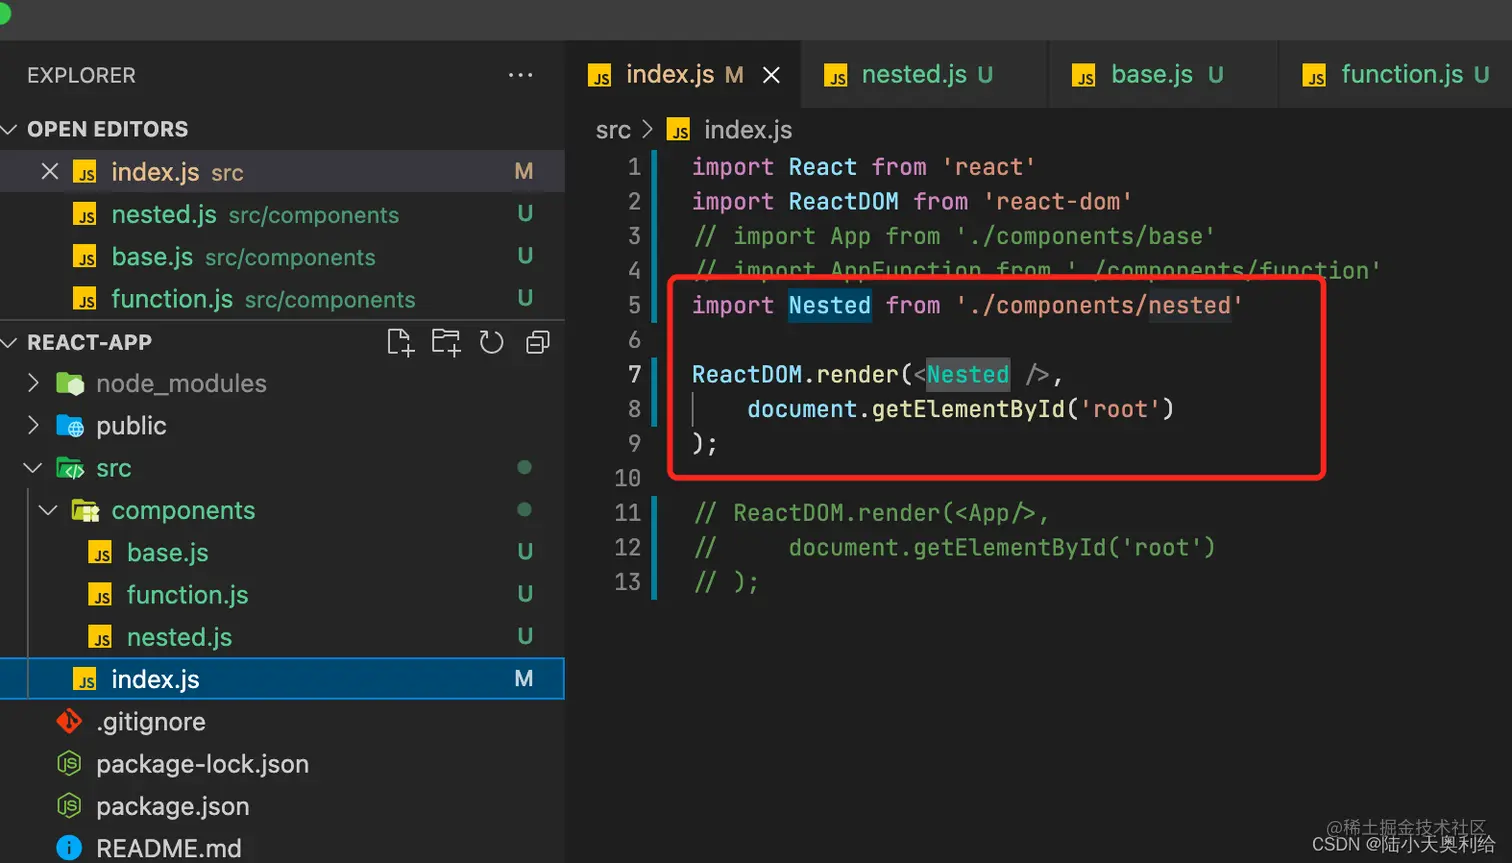This screenshot has width=1512, height=863.
Task: Open package-lock.json file
Action: [282, 763]
